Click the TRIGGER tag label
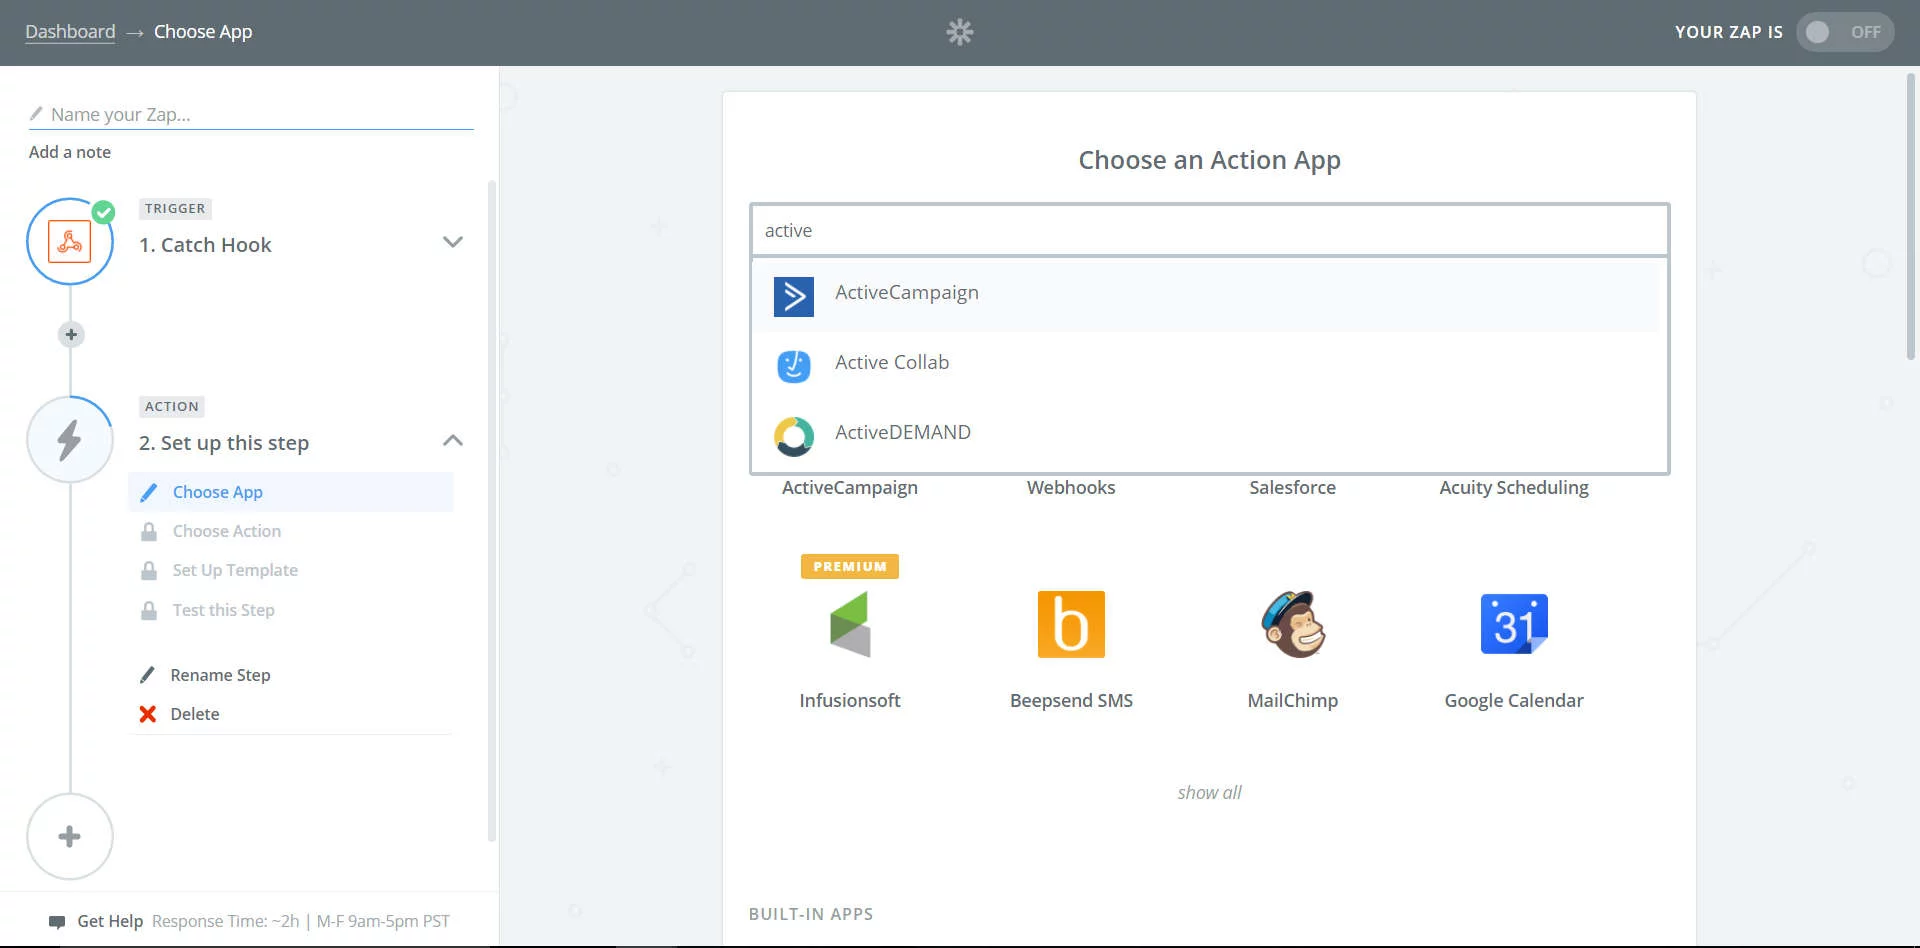The height and width of the screenshot is (948, 1920). pyautogui.click(x=175, y=209)
